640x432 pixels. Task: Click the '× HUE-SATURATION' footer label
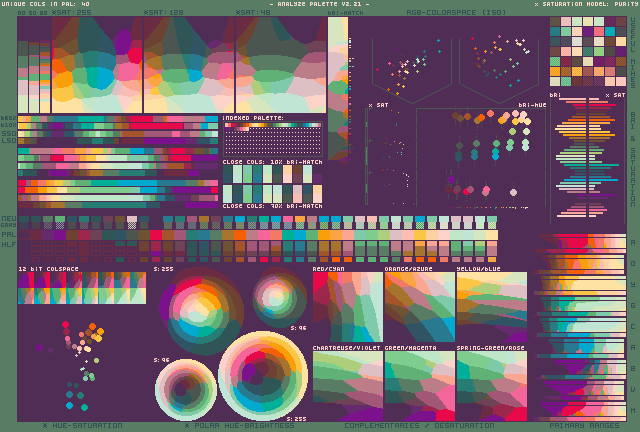coord(82,426)
